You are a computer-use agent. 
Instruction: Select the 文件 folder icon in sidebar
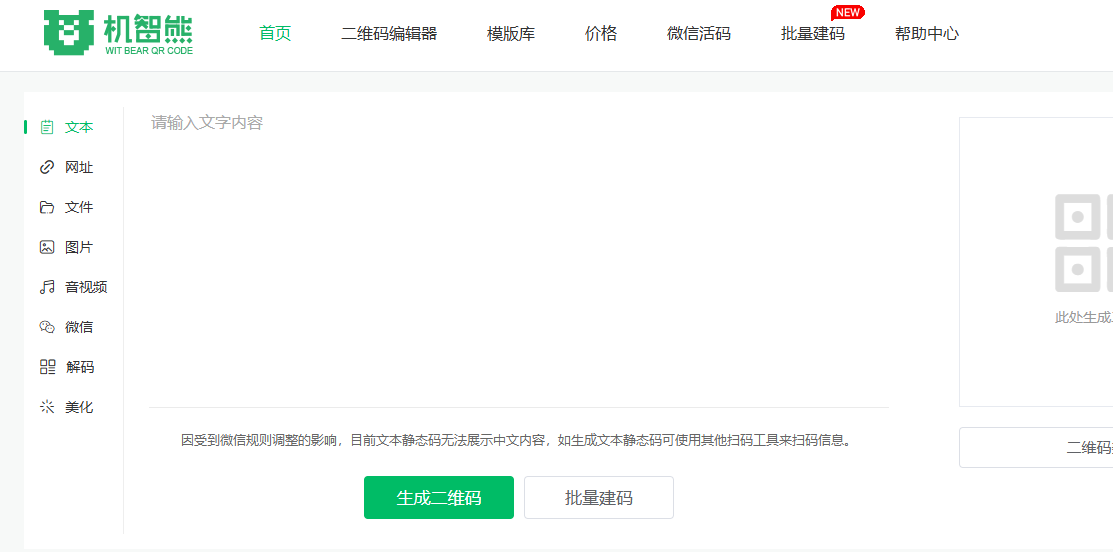47,207
